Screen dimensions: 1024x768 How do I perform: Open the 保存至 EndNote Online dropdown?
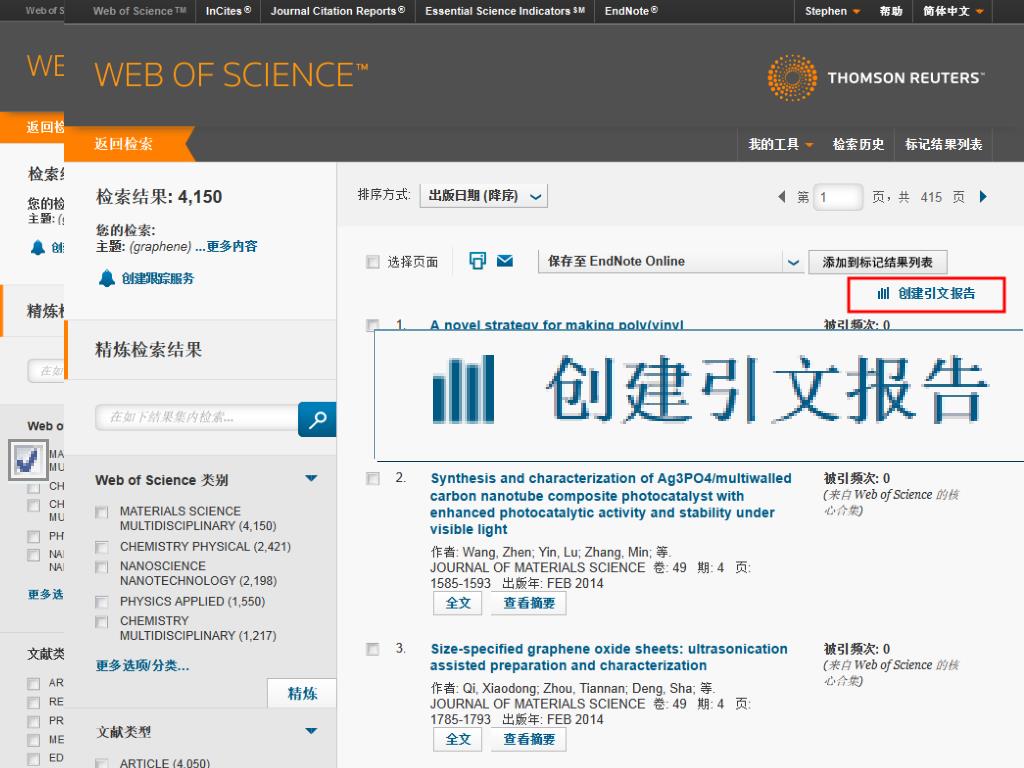(x=670, y=261)
